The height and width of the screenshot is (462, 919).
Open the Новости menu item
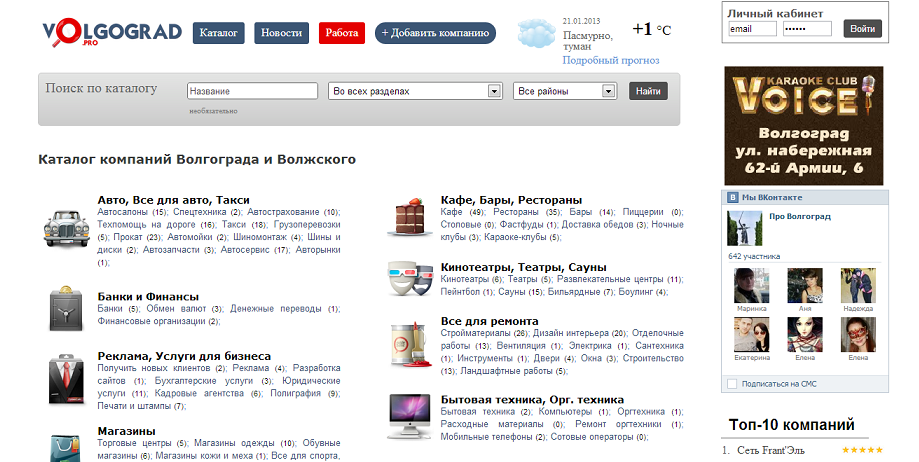point(281,33)
